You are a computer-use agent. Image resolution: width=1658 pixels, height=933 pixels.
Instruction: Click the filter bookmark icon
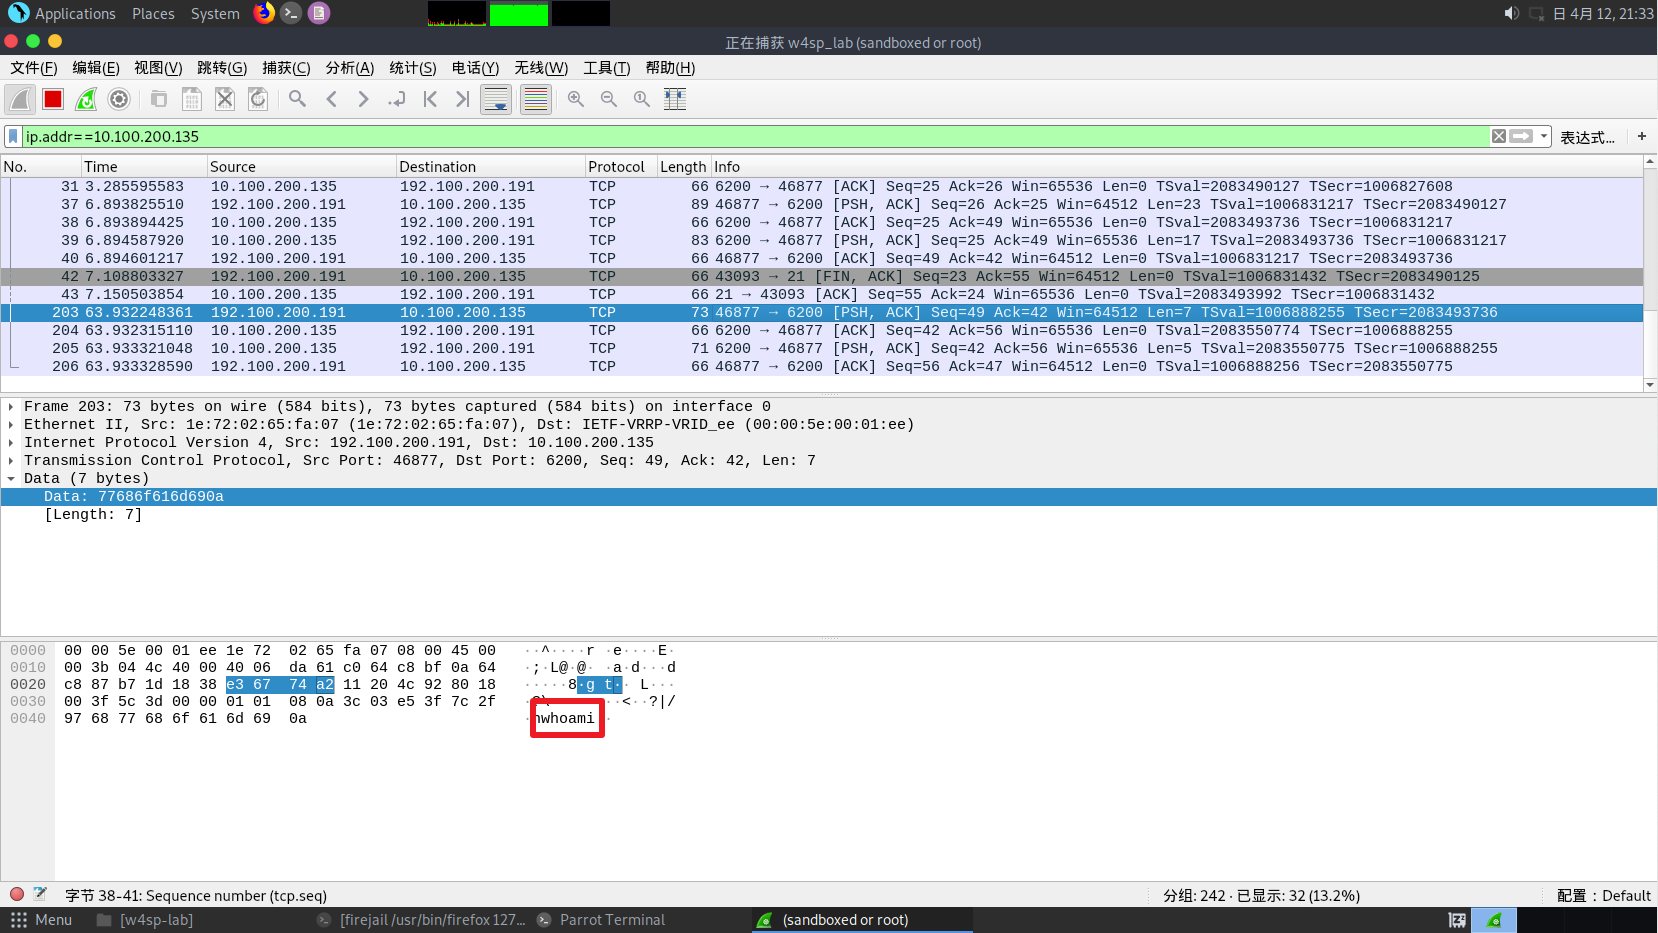point(13,136)
